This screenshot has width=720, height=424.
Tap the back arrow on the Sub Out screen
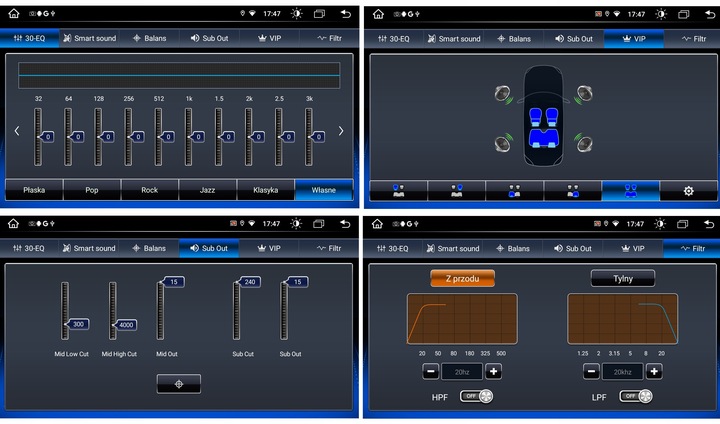[345, 224]
